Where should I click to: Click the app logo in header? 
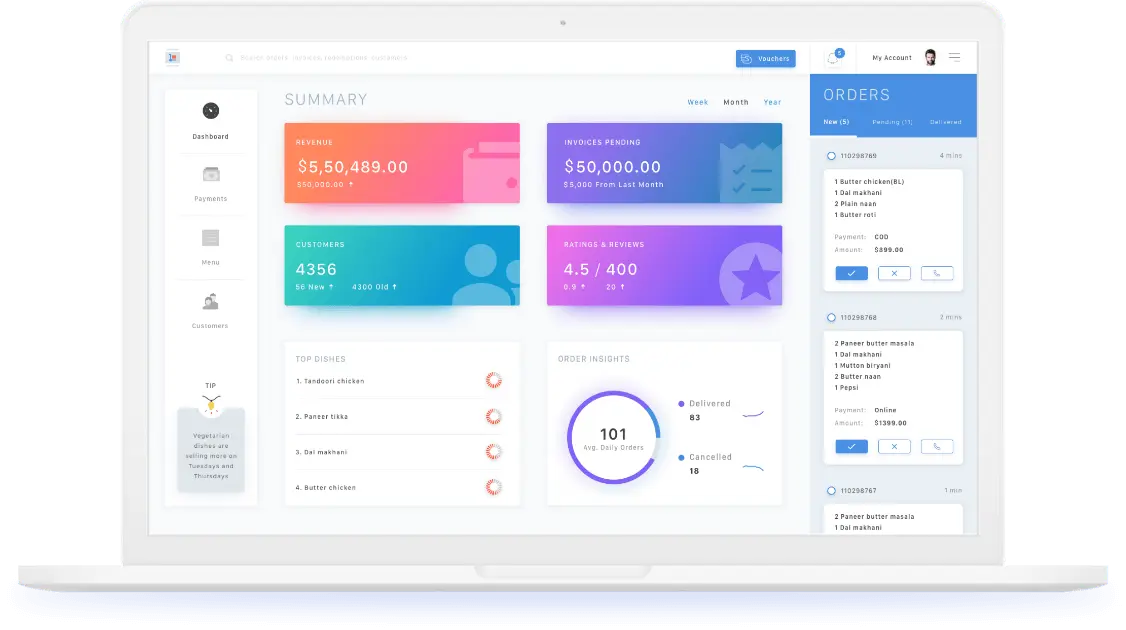tap(172, 58)
